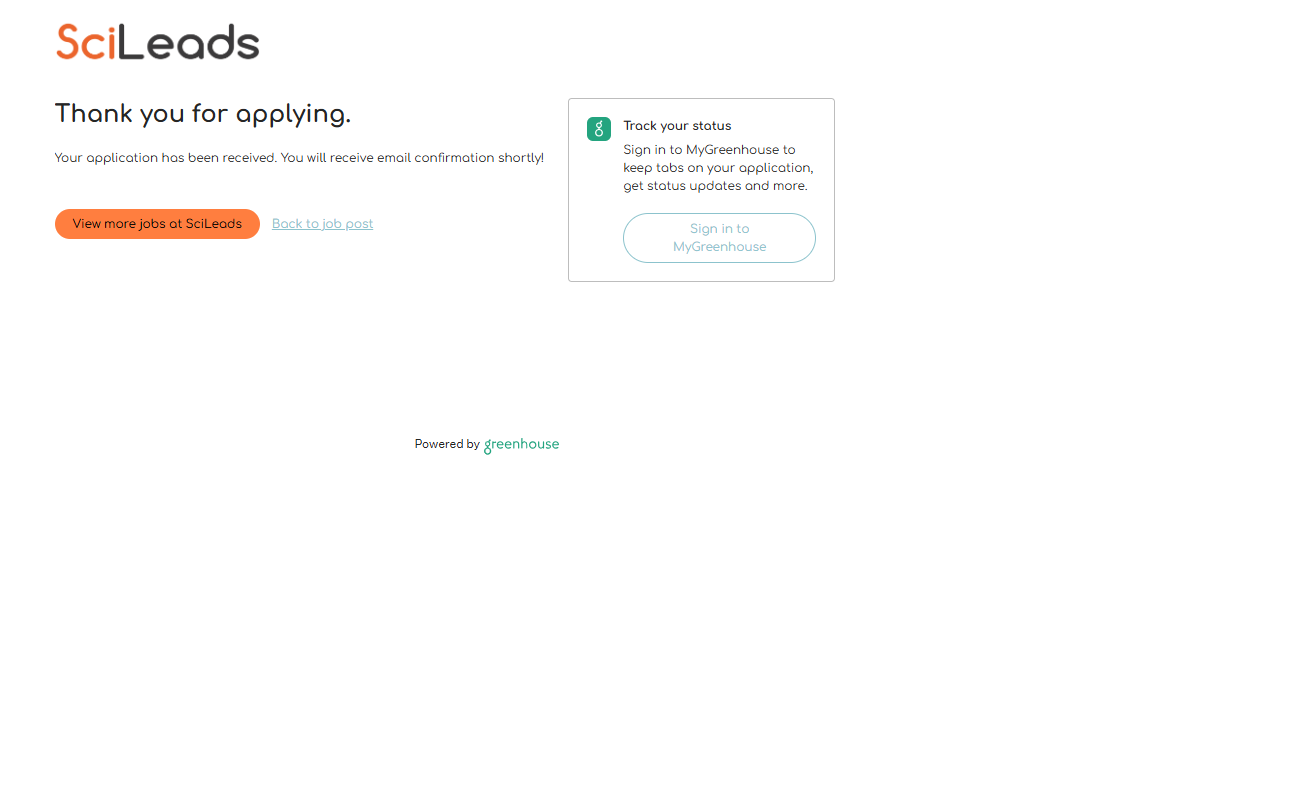Click the "Track your status" card title

click(x=677, y=126)
